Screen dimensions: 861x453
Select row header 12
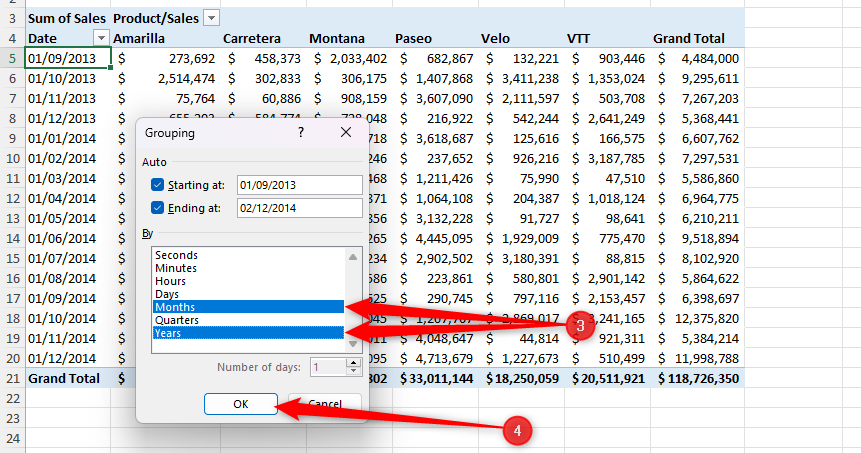(x=12, y=198)
